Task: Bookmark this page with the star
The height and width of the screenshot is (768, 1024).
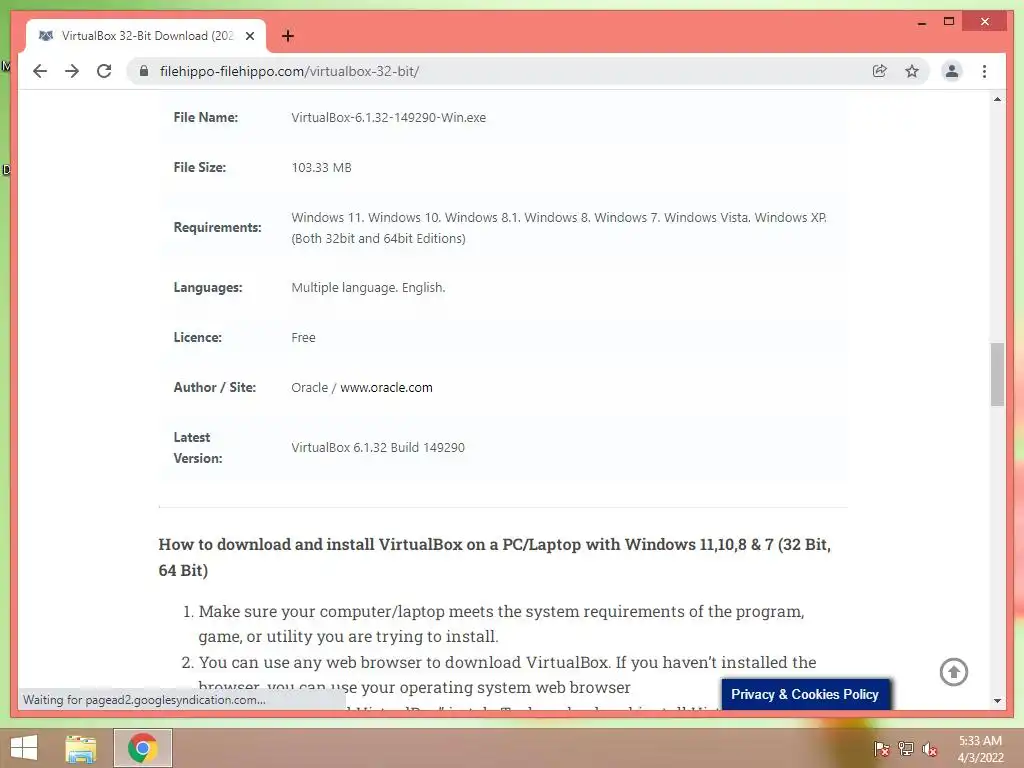Action: click(x=912, y=71)
